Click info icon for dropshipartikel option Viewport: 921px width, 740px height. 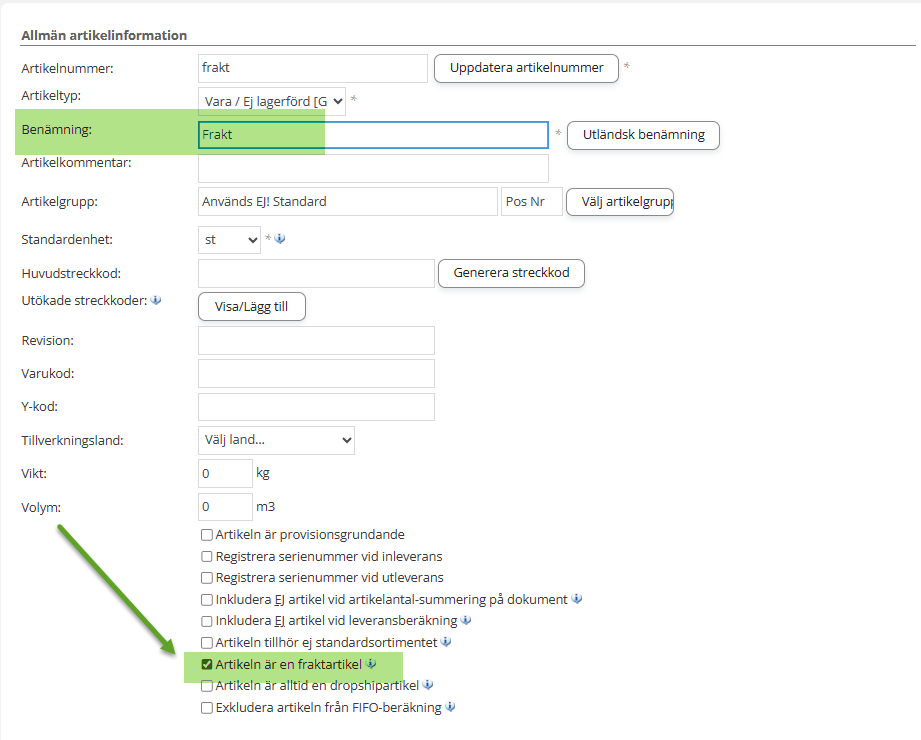pyautogui.click(x=428, y=685)
